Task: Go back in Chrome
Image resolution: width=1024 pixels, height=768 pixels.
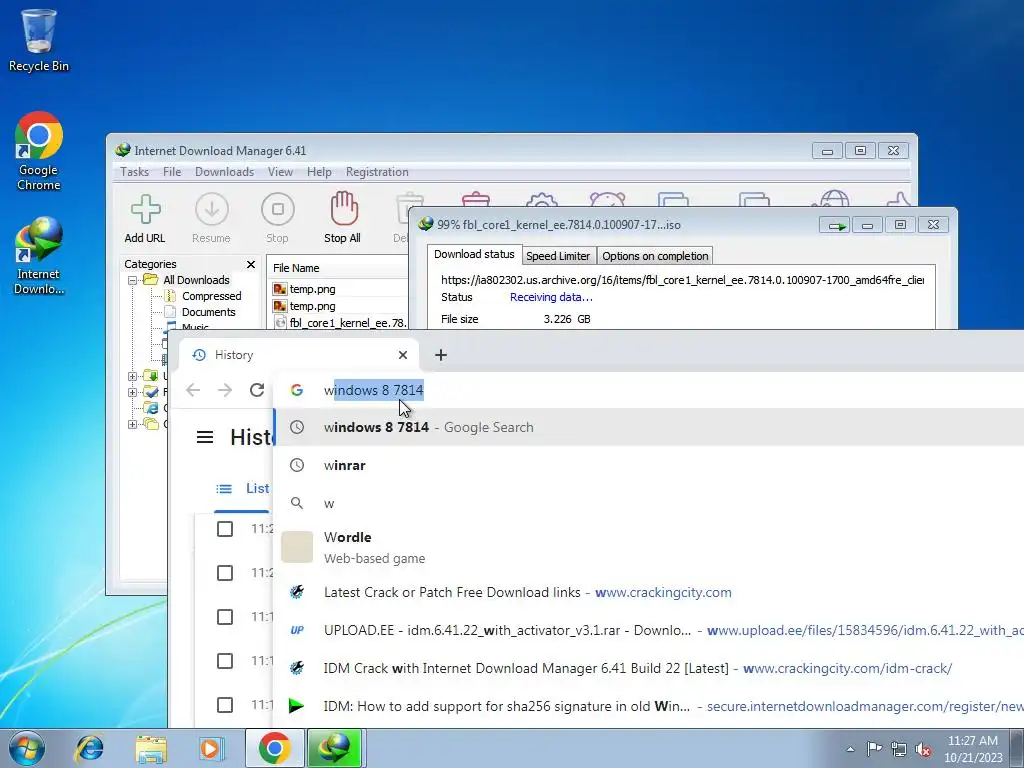Action: 193,390
